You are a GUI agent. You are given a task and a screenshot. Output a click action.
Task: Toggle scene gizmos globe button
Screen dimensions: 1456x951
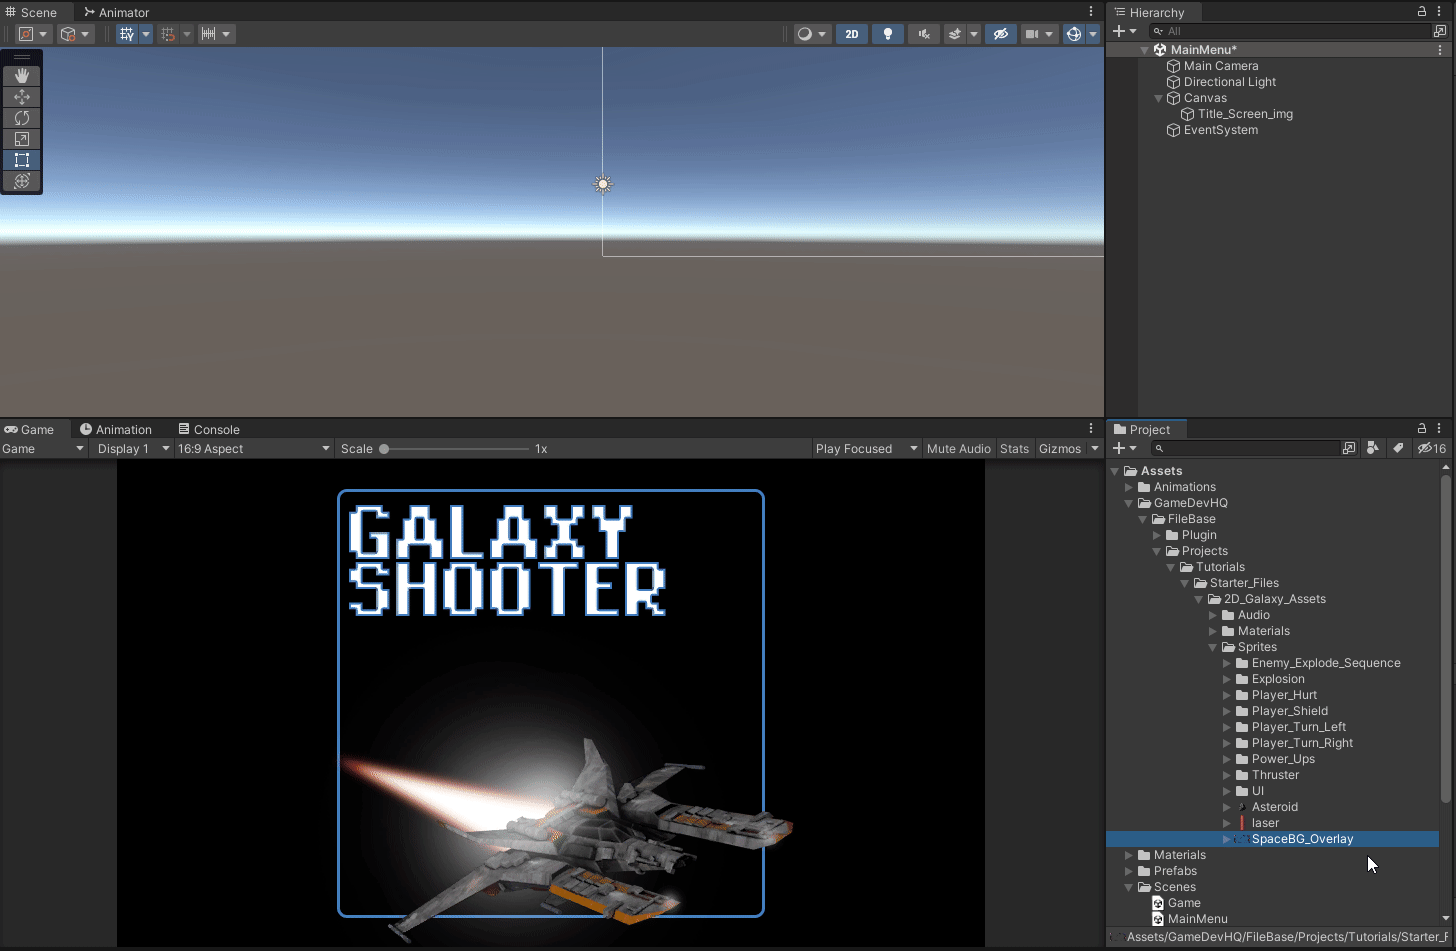pyautogui.click(x=1074, y=34)
